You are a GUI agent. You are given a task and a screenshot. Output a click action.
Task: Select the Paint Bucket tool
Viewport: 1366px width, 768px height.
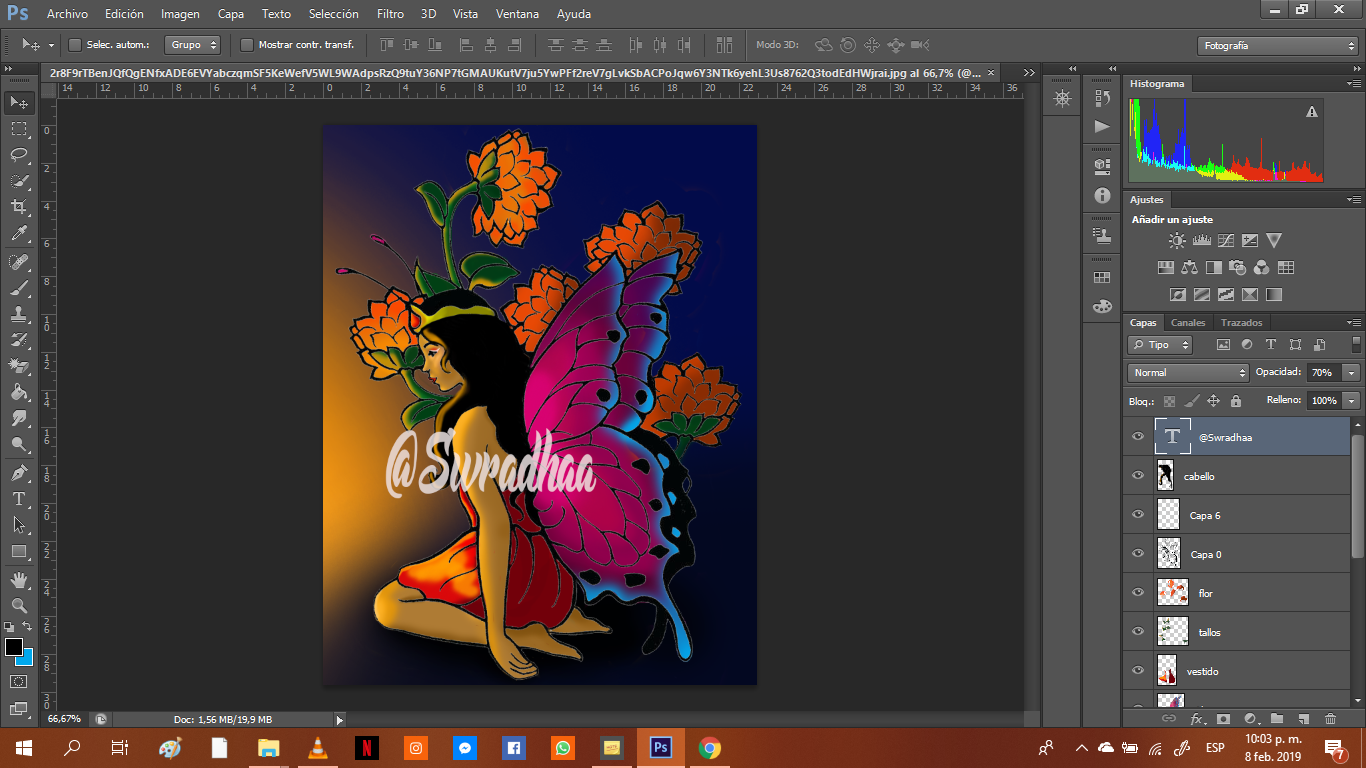[x=19, y=392]
